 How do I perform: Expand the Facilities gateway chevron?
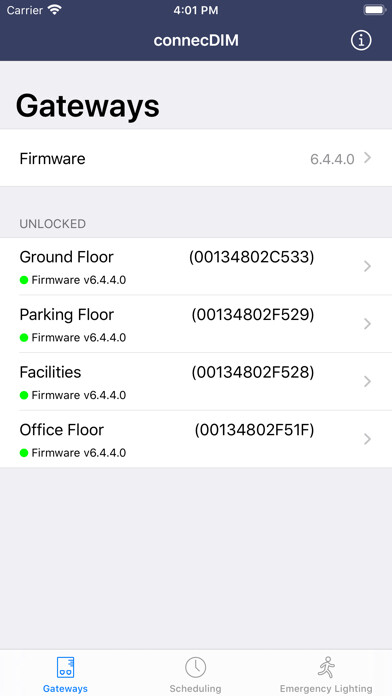[367, 382]
